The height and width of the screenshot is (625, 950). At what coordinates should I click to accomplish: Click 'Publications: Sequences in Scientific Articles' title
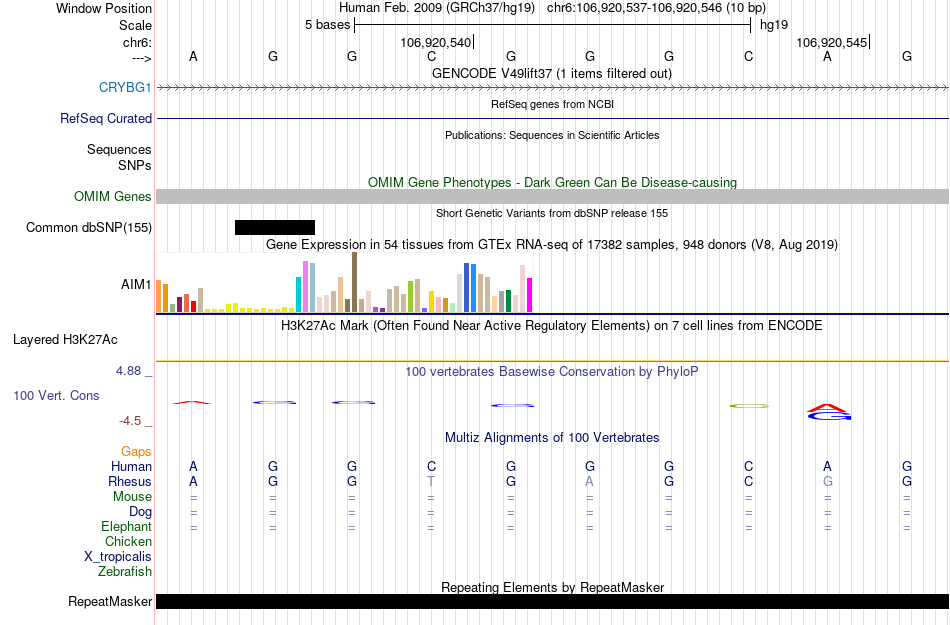coord(552,135)
